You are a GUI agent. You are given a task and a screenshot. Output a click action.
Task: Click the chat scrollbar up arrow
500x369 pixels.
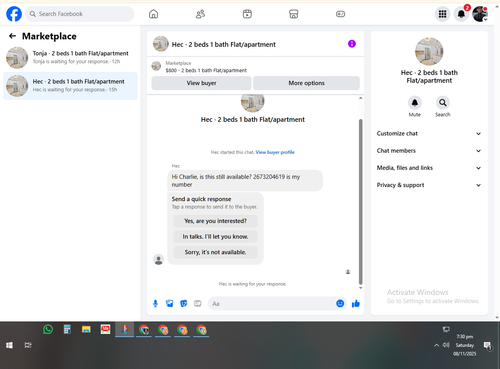click(360, 98)
